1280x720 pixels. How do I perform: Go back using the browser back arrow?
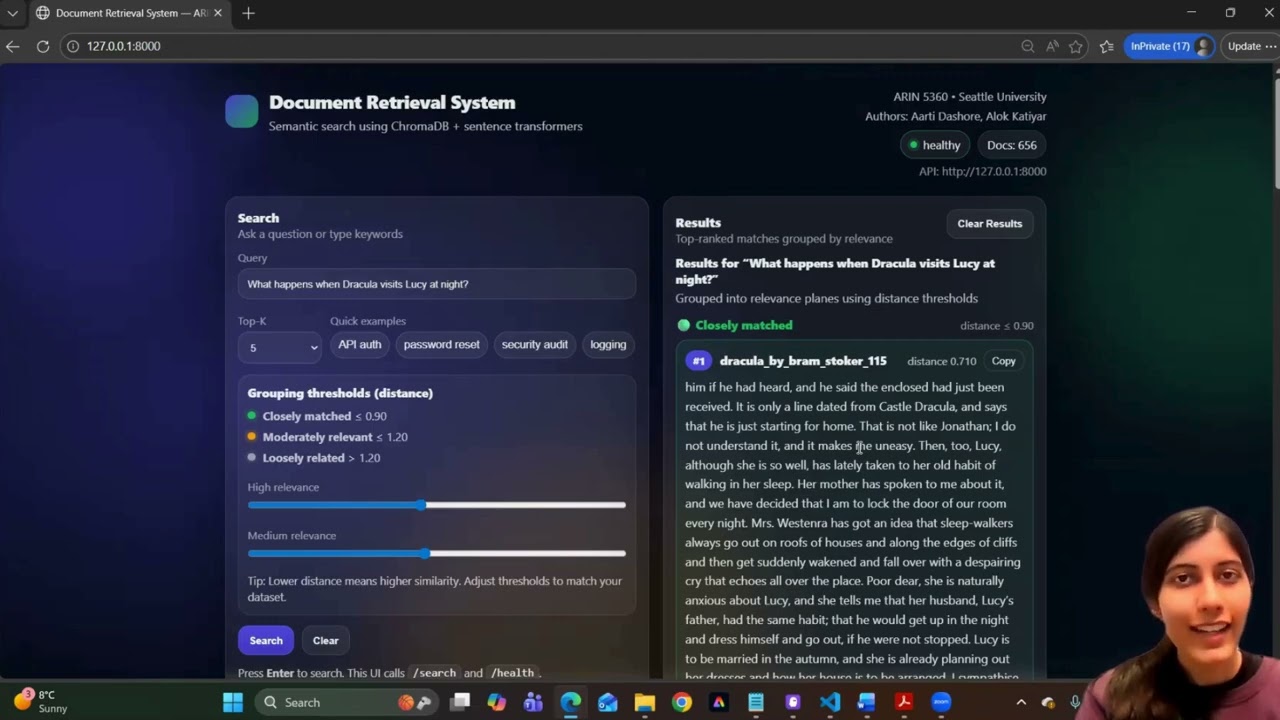point(13,46)
